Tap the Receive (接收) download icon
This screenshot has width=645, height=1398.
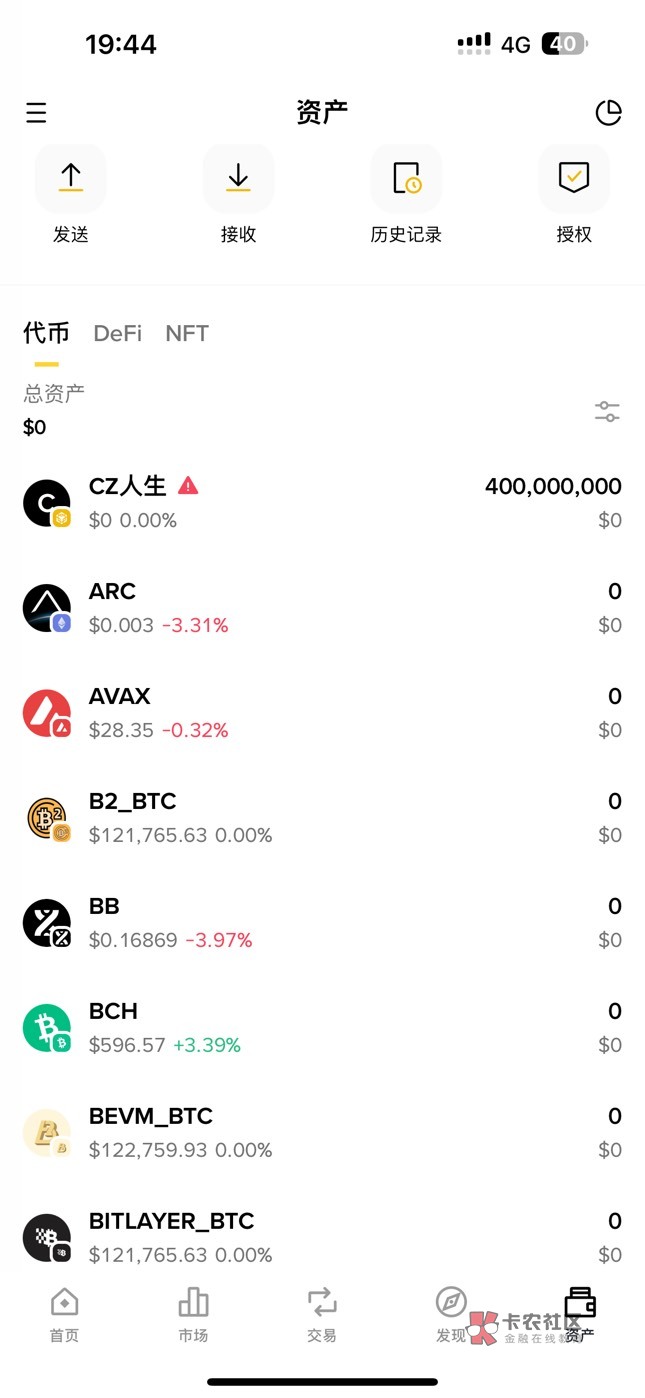click(x=238, y=178)
